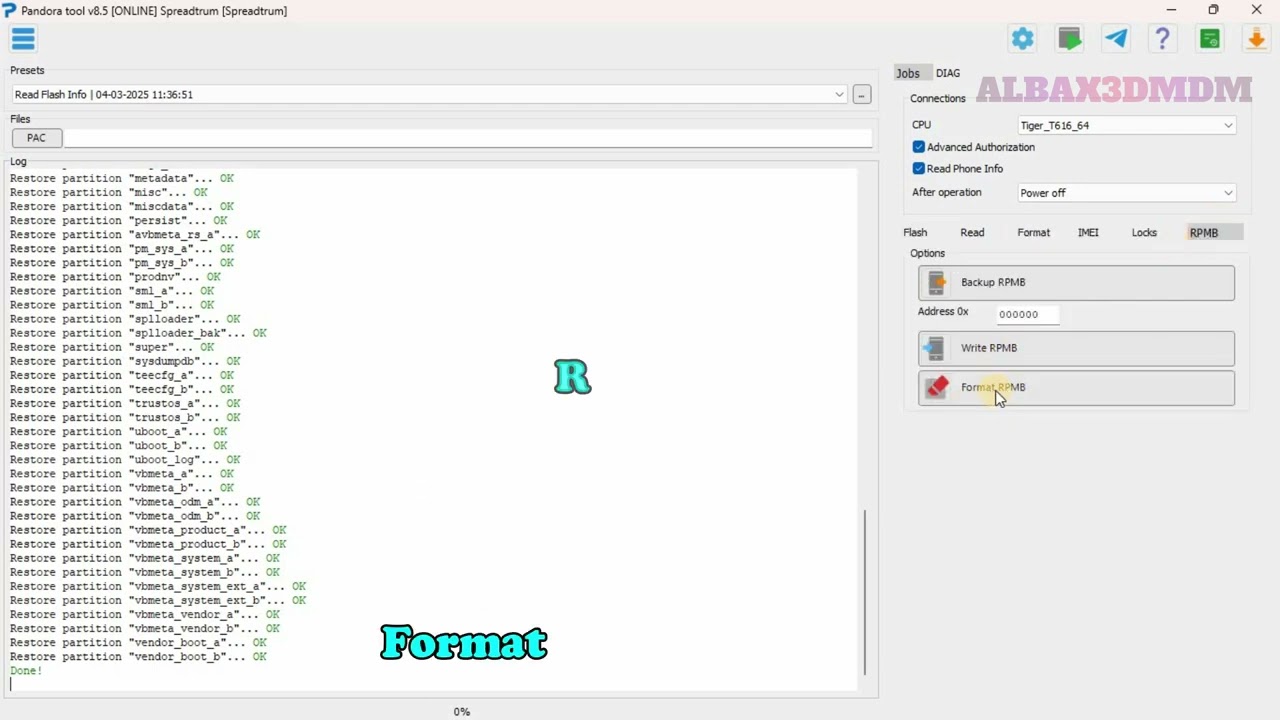Click the Write RPMB phone icon

(935, 348)
